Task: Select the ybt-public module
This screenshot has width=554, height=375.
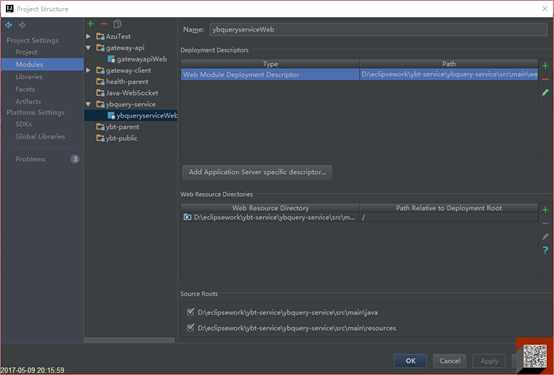Action: tap(121, 138)
